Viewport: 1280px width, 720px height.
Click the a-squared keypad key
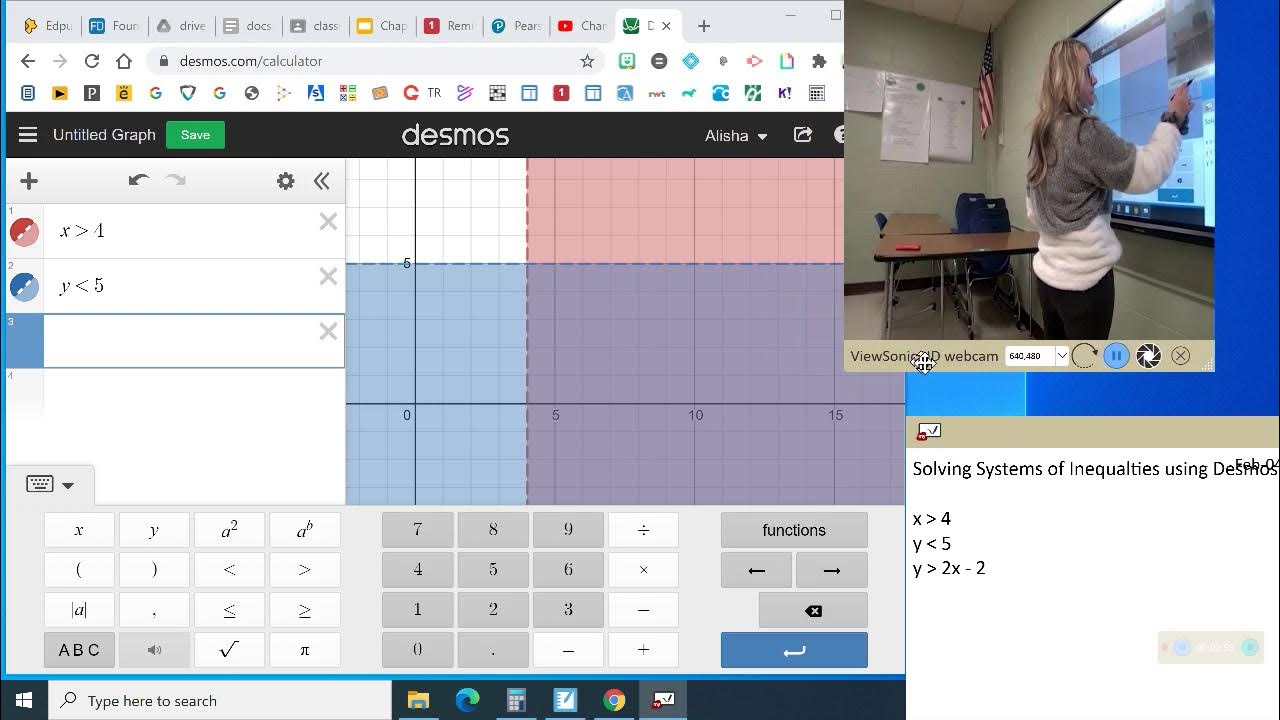pyautogui.click(x=230, y=530)
